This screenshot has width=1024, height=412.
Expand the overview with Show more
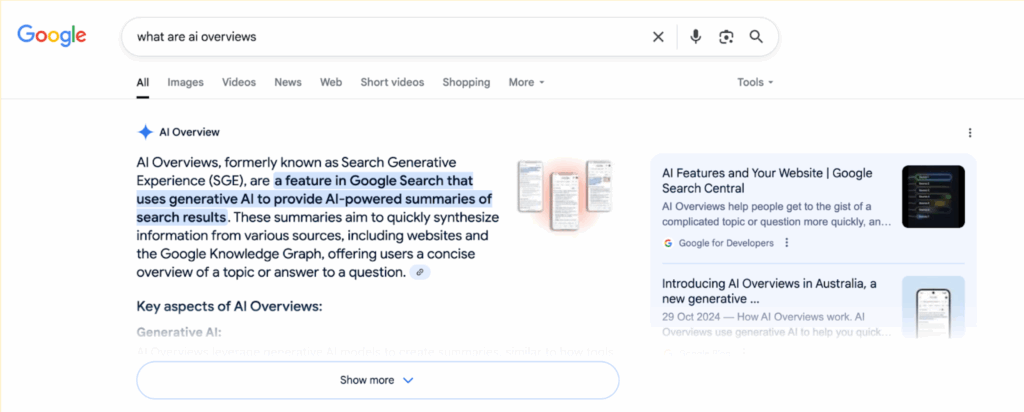pyautogui.click(x=377, y=380)
